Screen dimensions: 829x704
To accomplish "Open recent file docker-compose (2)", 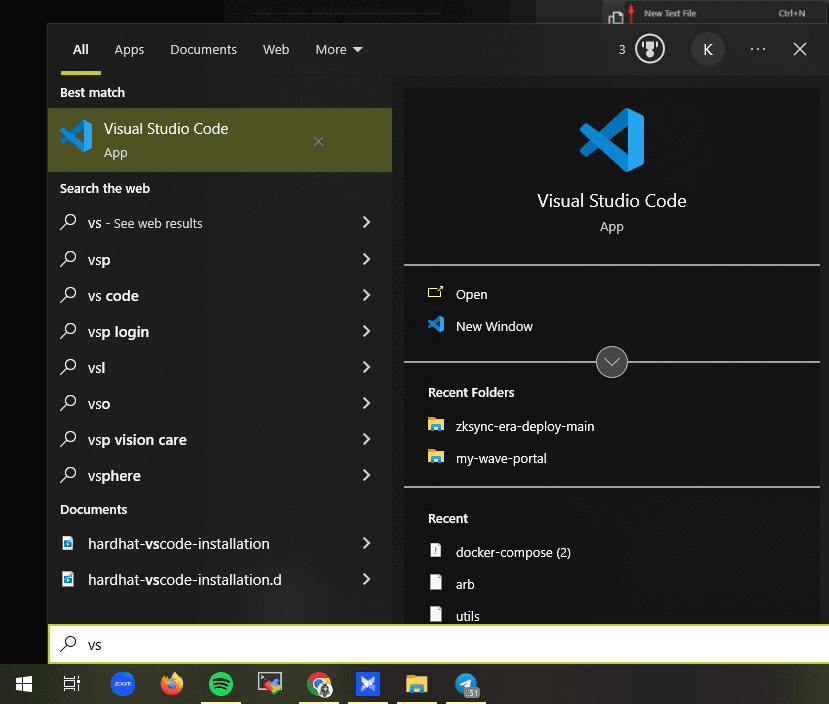I will 513,552.
